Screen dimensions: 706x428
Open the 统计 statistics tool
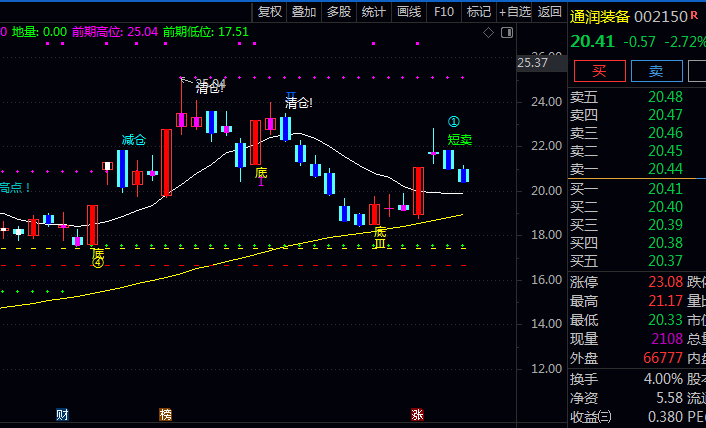point(374,12)
